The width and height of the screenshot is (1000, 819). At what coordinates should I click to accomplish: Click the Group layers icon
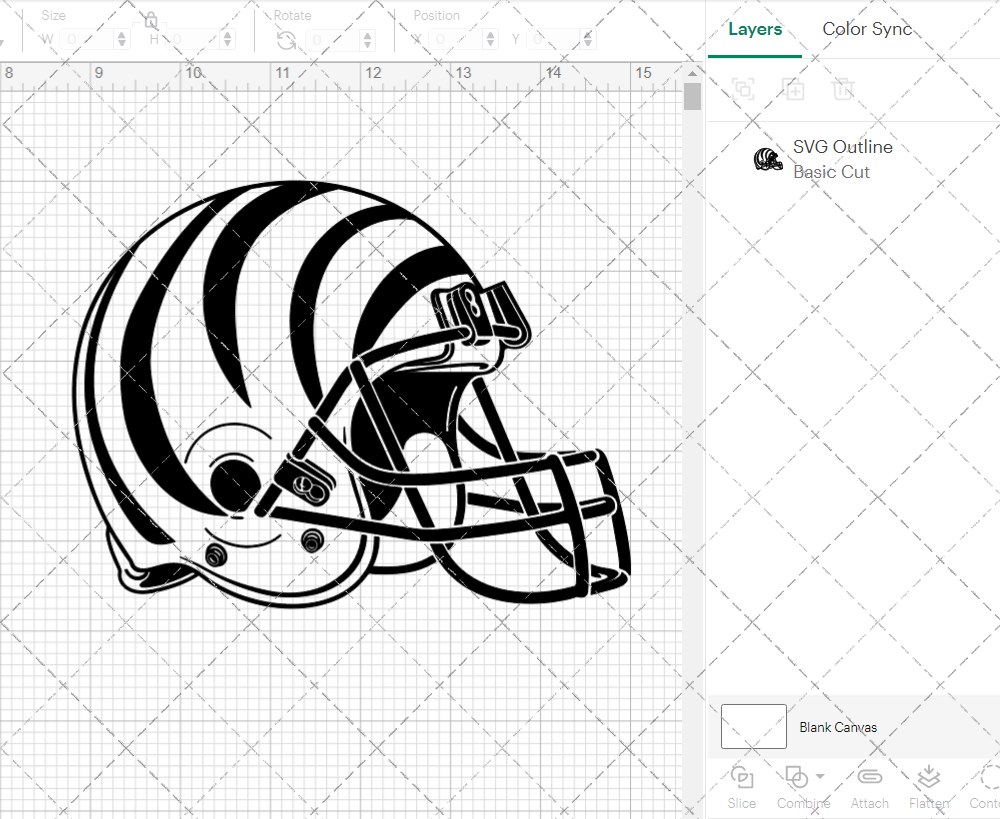click(743, 89)
